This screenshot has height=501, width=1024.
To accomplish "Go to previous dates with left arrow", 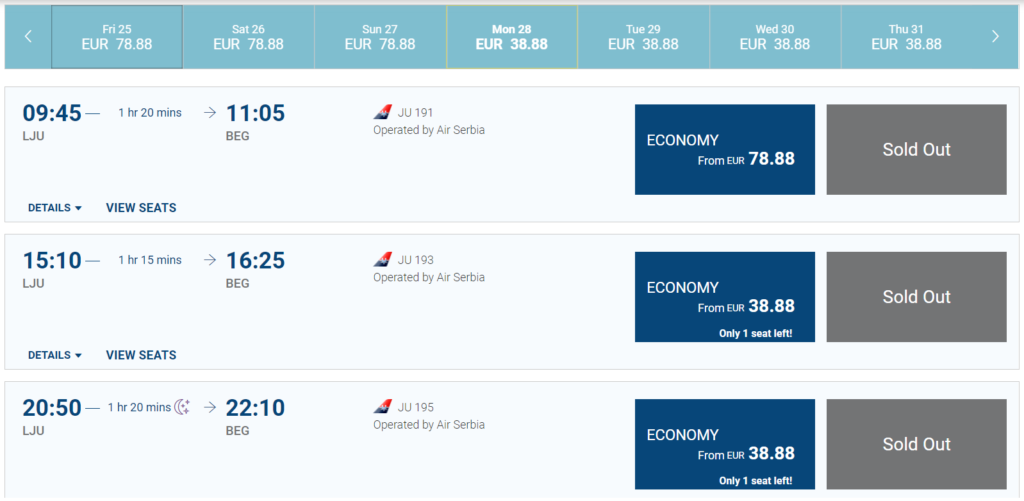I will [x=28, y=36].
